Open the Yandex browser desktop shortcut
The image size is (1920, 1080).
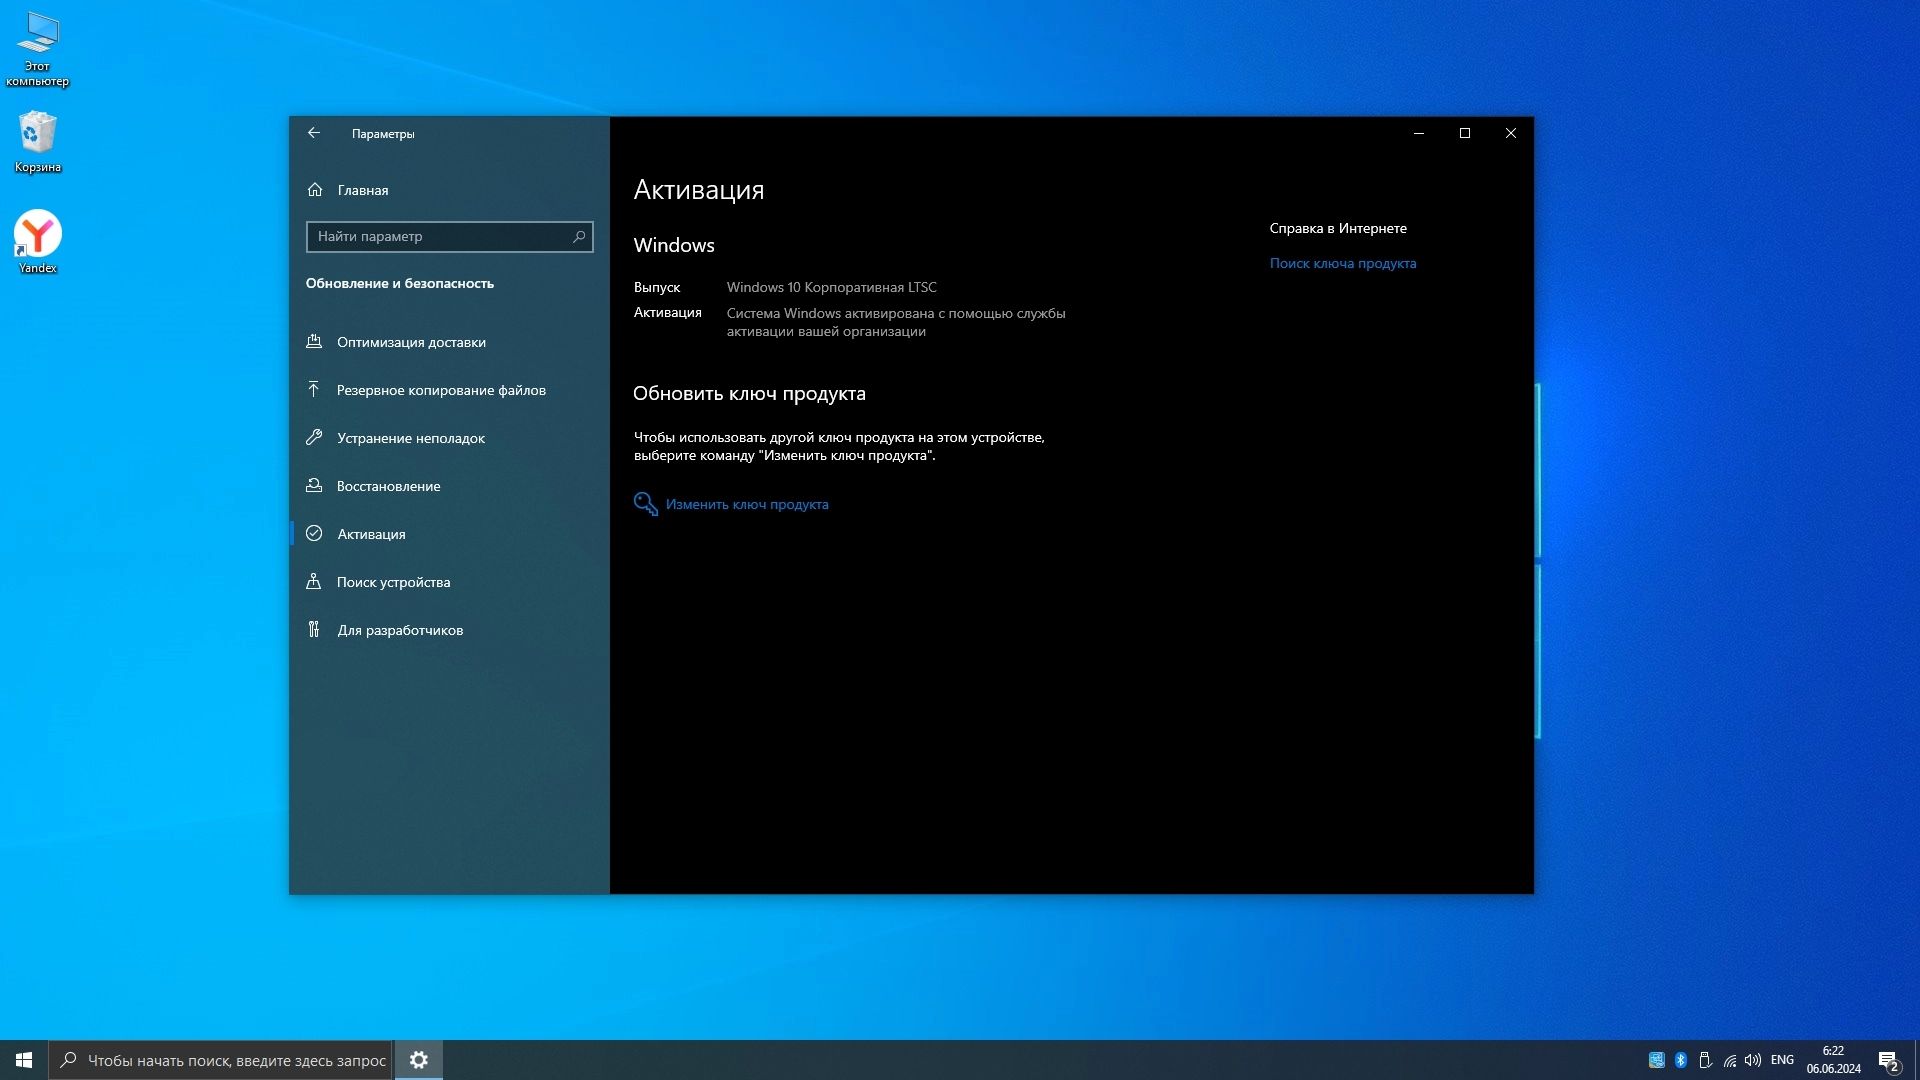(x=38, y=240)
